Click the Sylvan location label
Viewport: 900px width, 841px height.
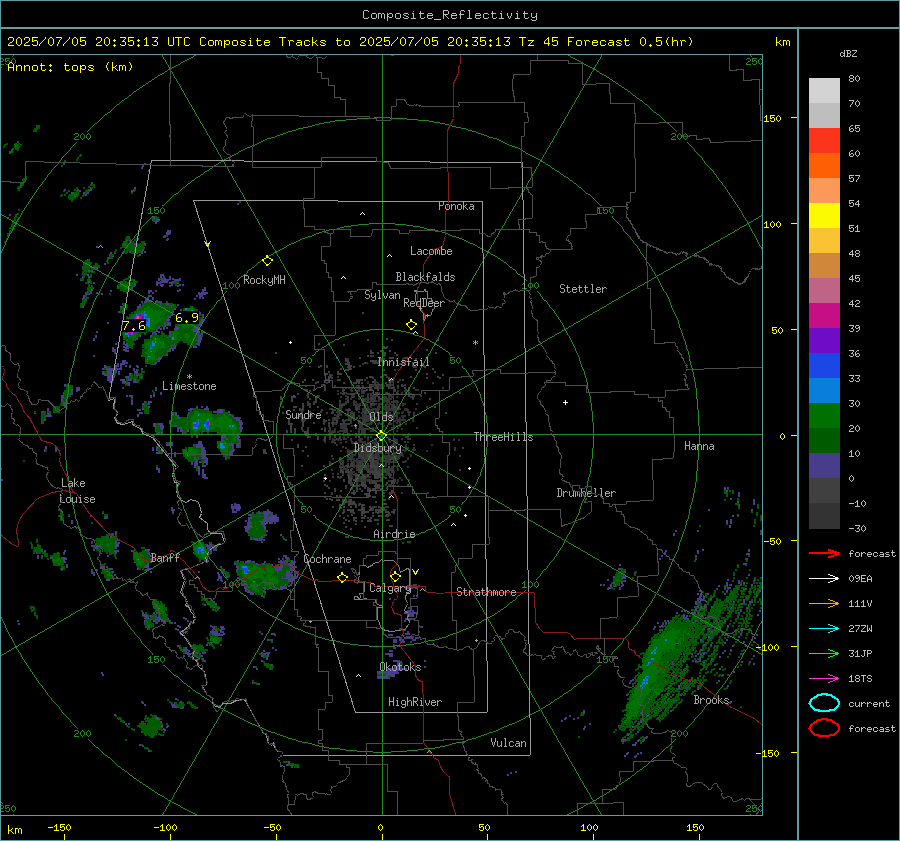(x=382, y=295)
